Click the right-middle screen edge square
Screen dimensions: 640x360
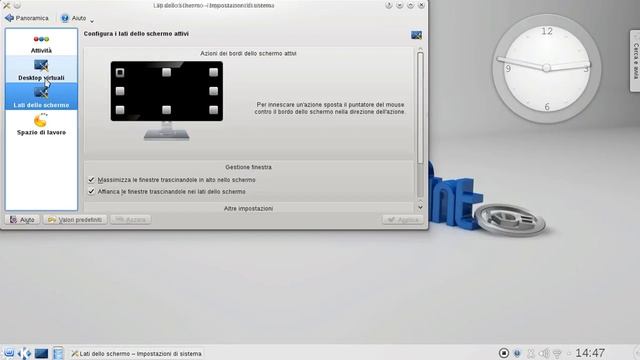(x=213, y=91)
